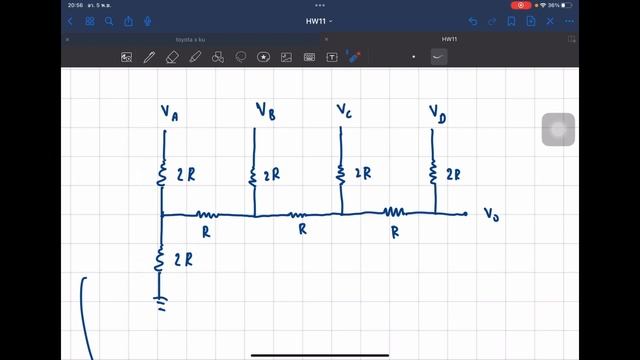
Task: Open search in the notebook
Action: [109, 21]
